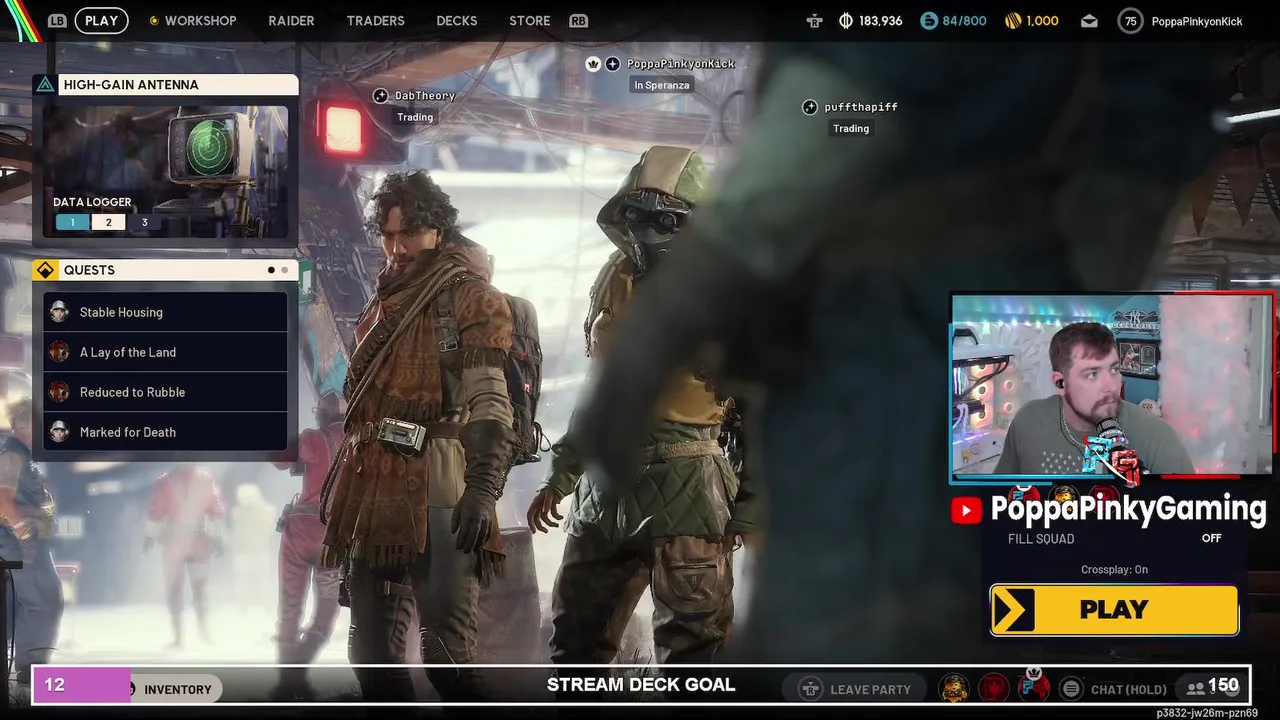Click the A Lay of the Land portrait icon
The width and height of the screenshot is (1280, 720).
point(59,352)
